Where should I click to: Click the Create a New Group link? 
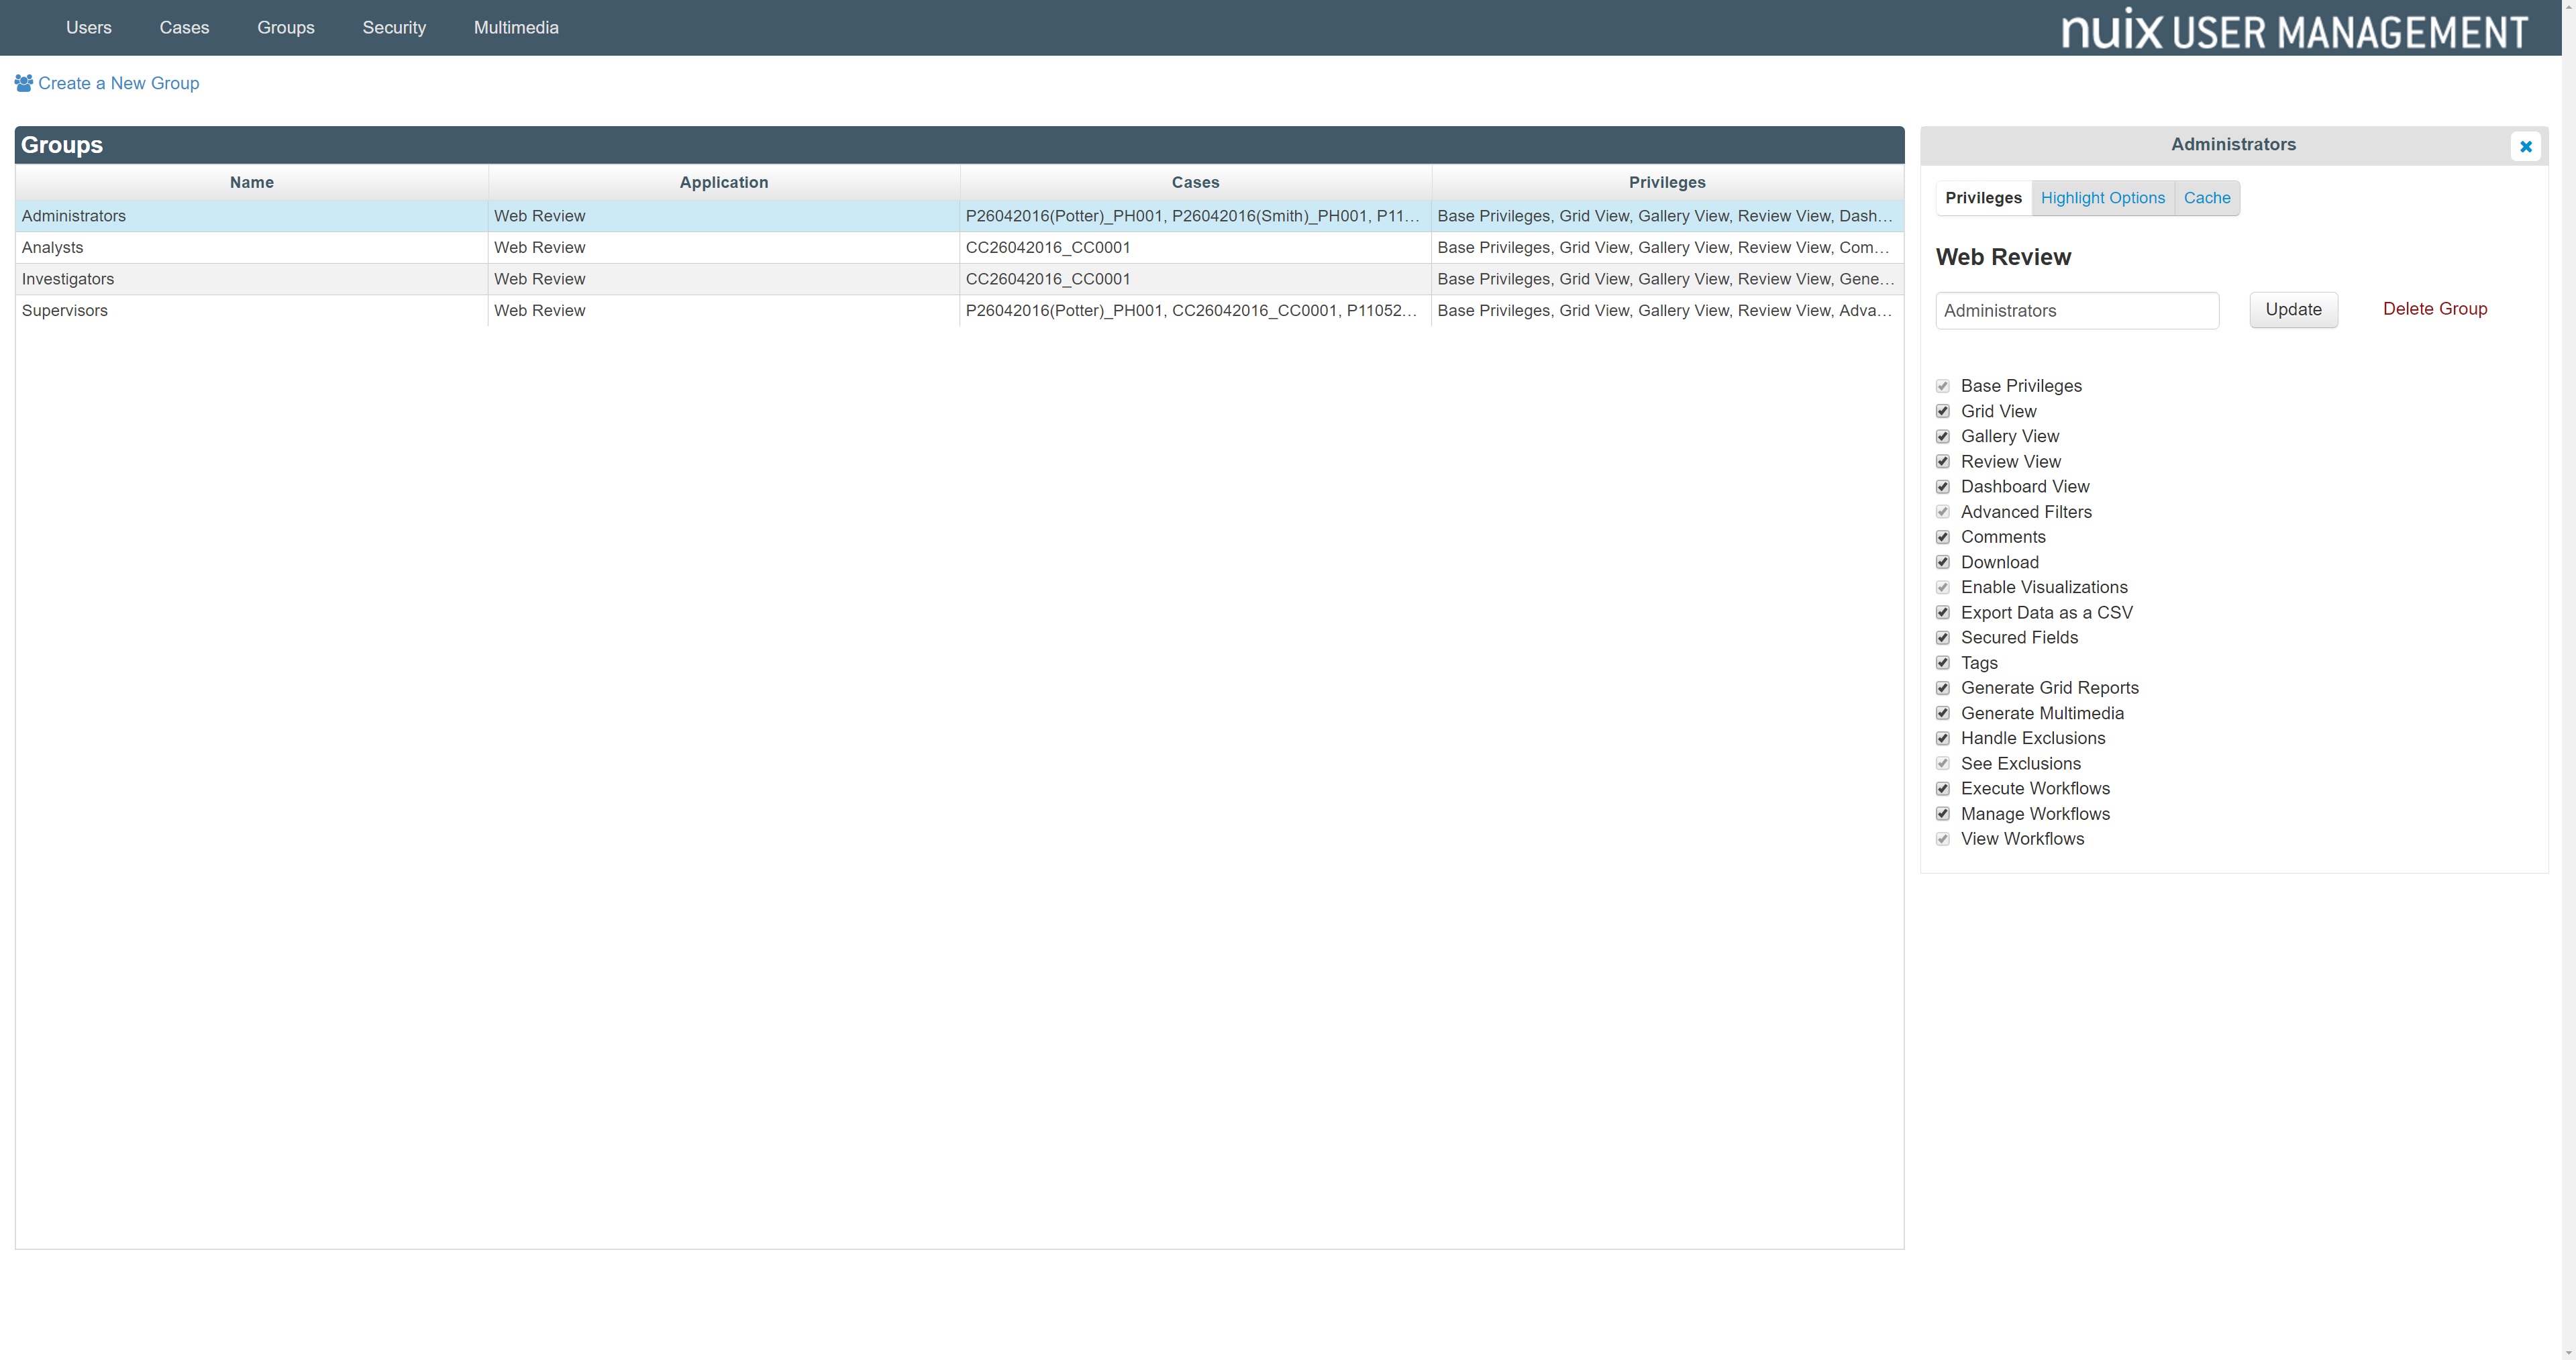tap(118, 83)
